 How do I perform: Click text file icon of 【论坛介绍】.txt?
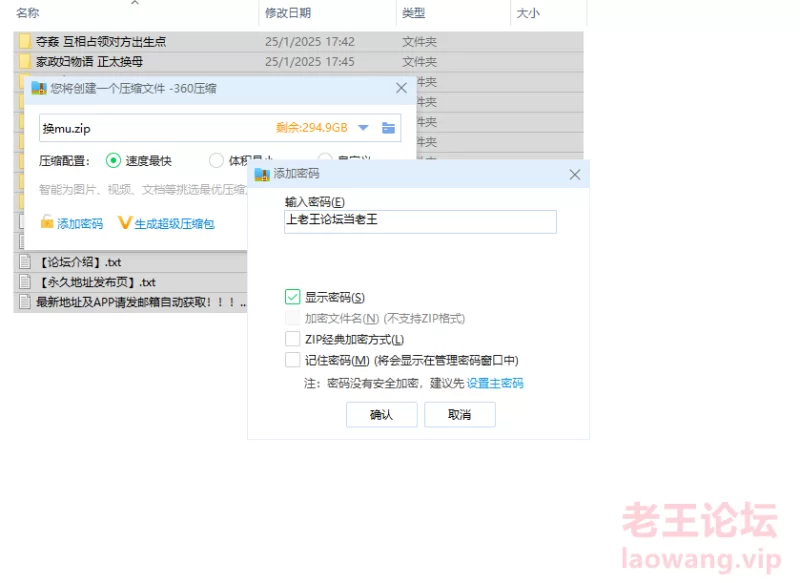24,262
